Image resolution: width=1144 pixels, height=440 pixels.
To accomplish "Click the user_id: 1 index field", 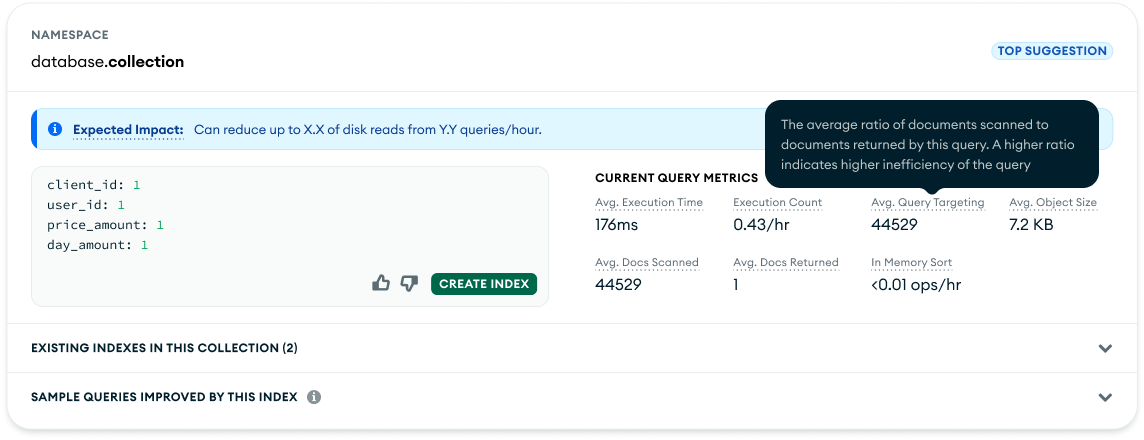I will pyautogui.click(x=86, y=205).
